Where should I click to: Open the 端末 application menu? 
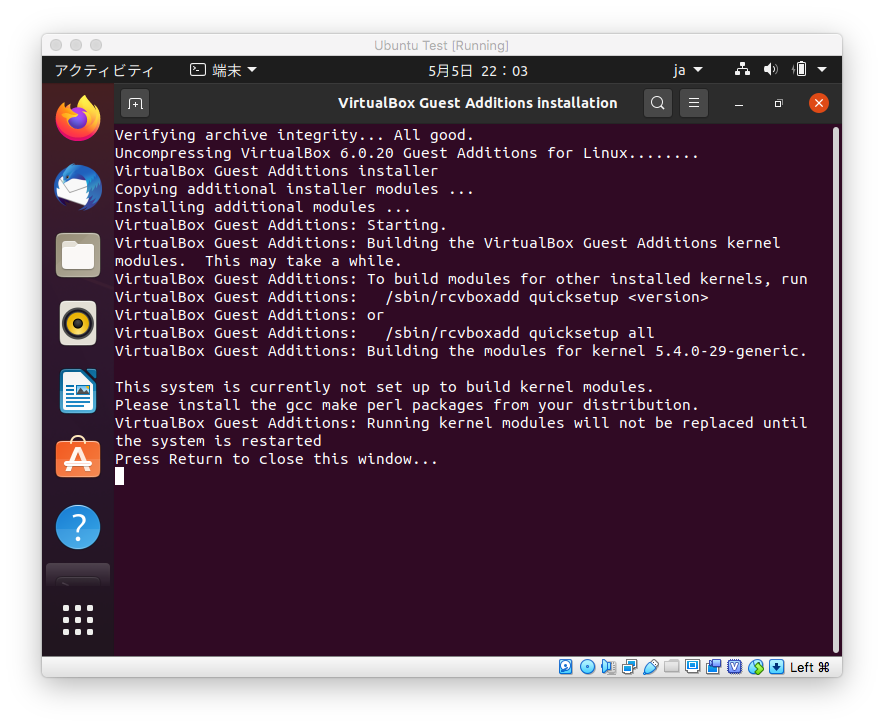coord(223,70)
